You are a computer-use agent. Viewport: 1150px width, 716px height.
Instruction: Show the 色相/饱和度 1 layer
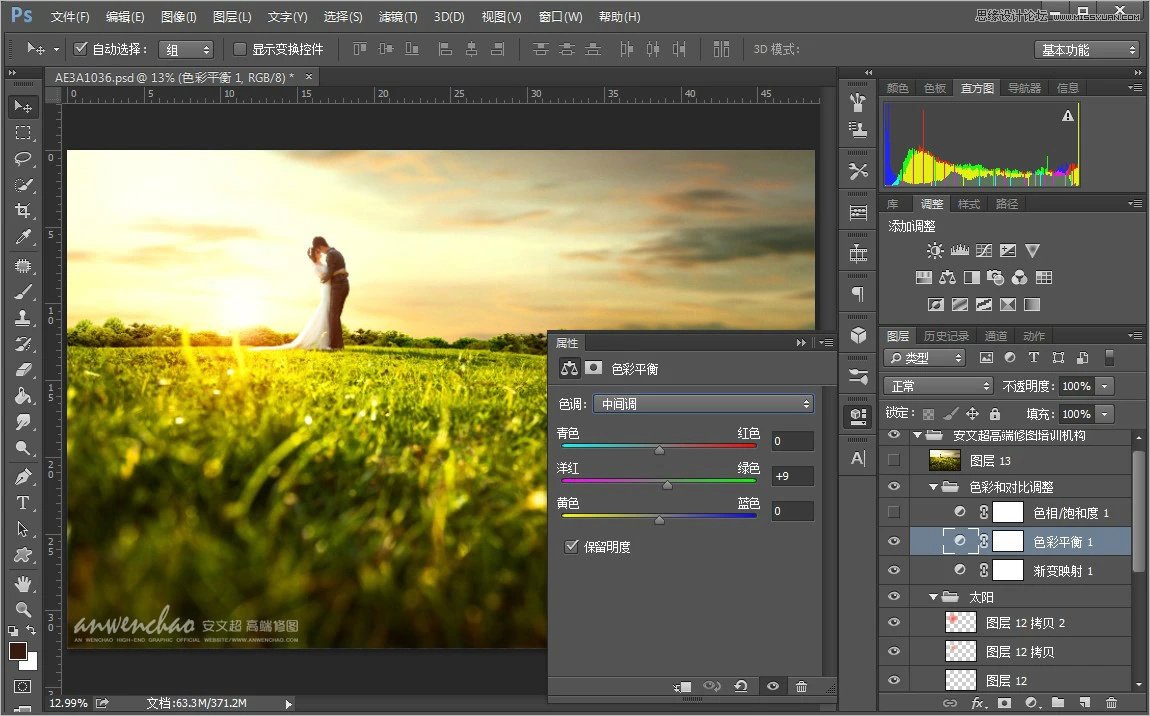[892, 511]
